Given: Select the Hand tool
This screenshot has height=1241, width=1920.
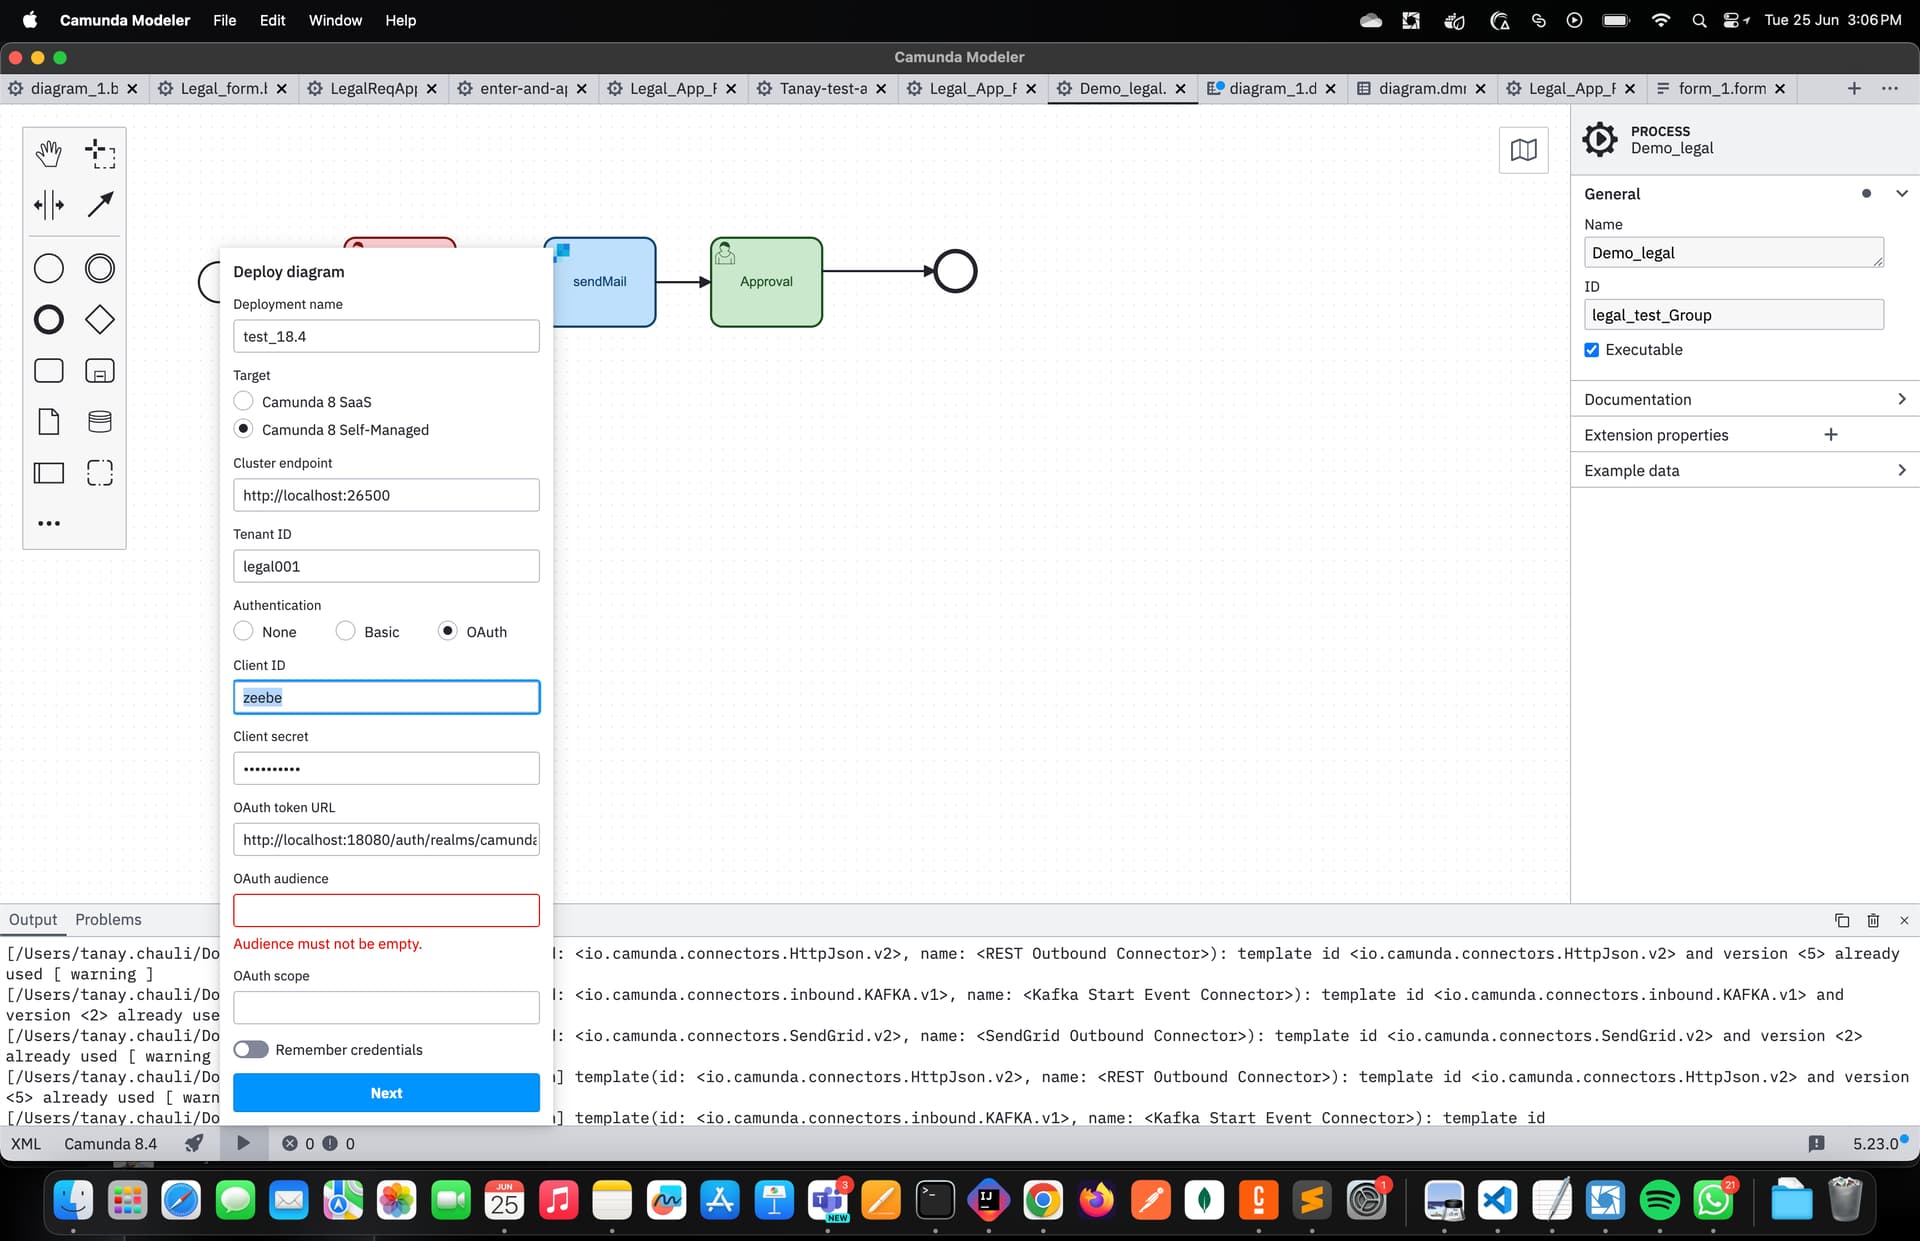Looking at the screenshot, I should 48,153.
